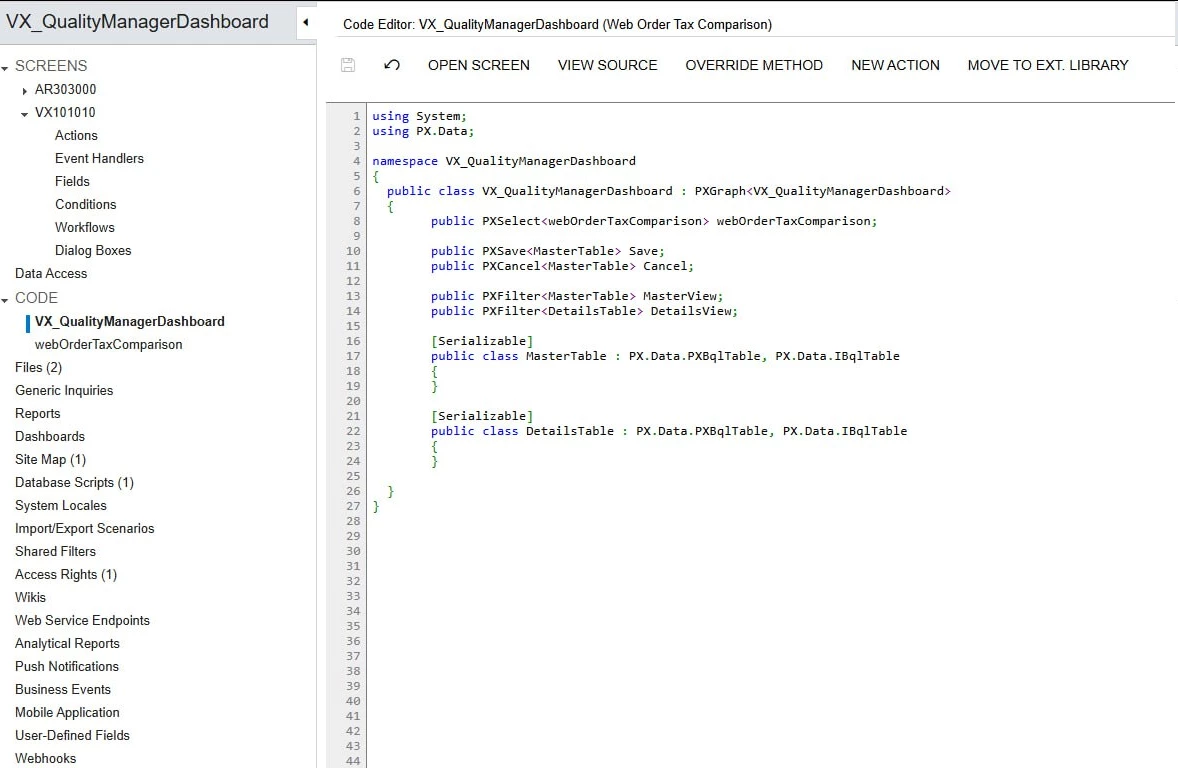Click OPEN SCREEN in the toolbar
Viewport: 1178px width, 768px height.
(x=478, y=65)
